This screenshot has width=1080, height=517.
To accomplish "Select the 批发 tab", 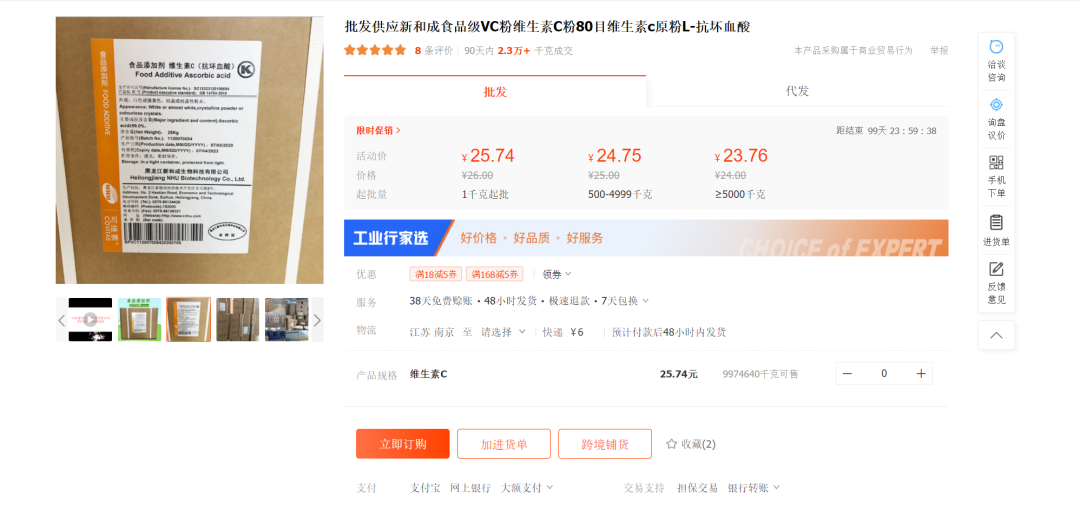I will click(495, 92).
